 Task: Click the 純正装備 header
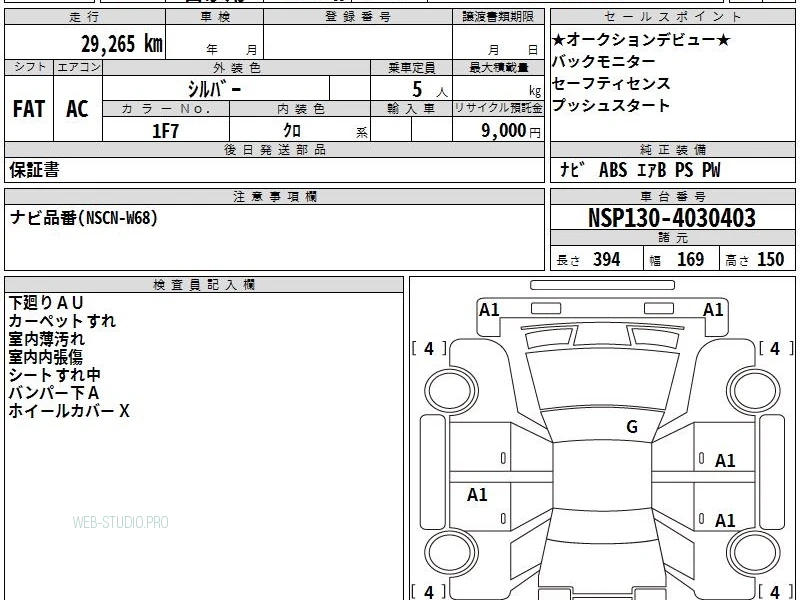click(x=672, y=149)
